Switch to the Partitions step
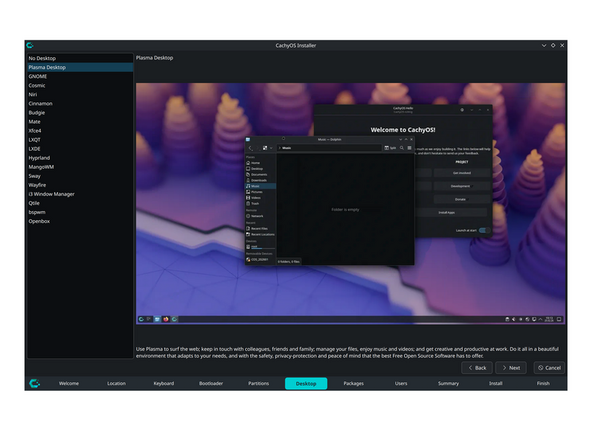The width and height of the screenshot is (592, 437). [259, 383]
